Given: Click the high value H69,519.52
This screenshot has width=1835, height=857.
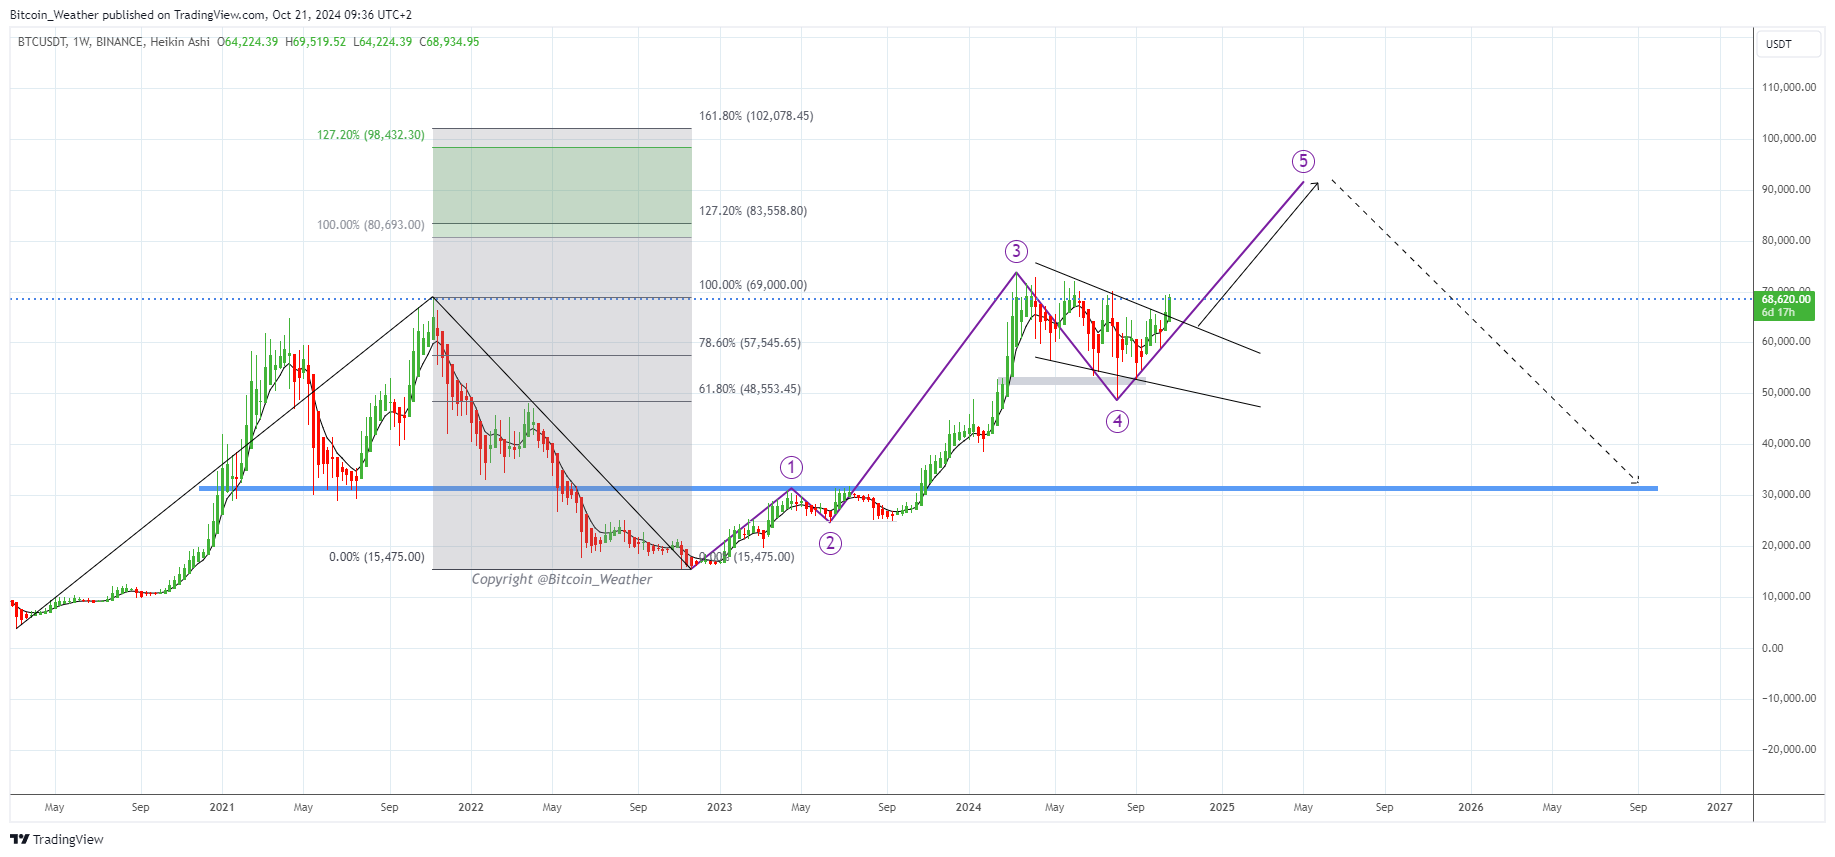Looking at the screenshot, I should point(316,42).
